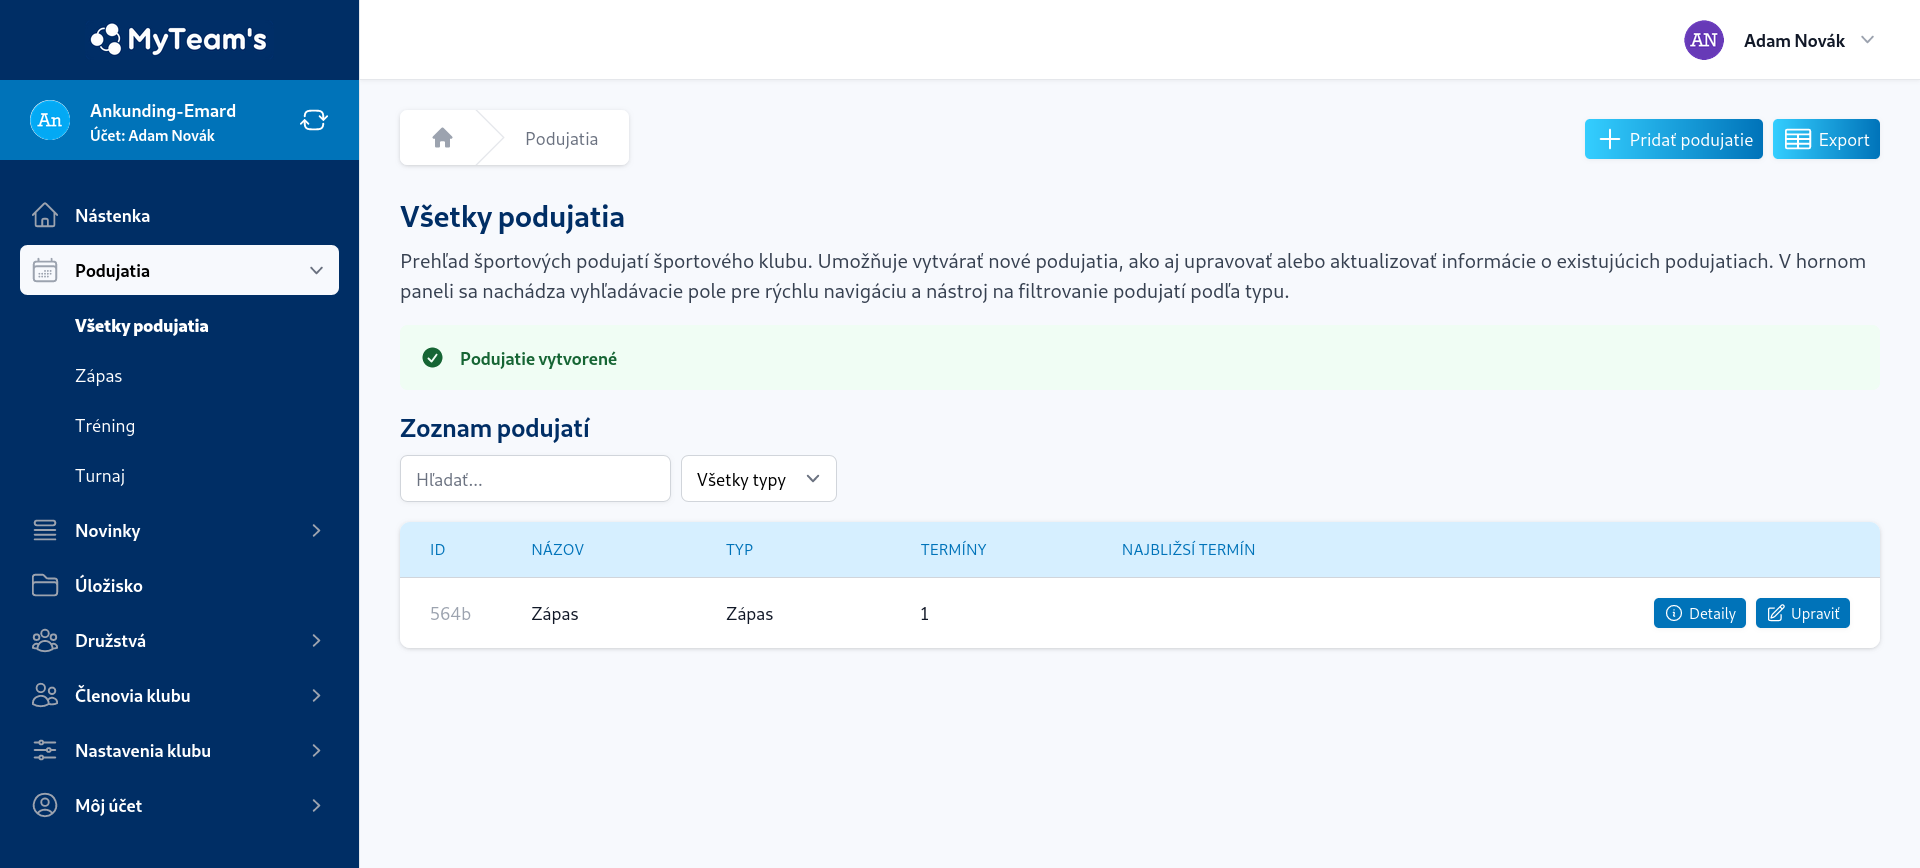This screenshot has width=1920, height=868.
Task: Select the Nástenka home icon in sidebar
Action: coord(45,215)
